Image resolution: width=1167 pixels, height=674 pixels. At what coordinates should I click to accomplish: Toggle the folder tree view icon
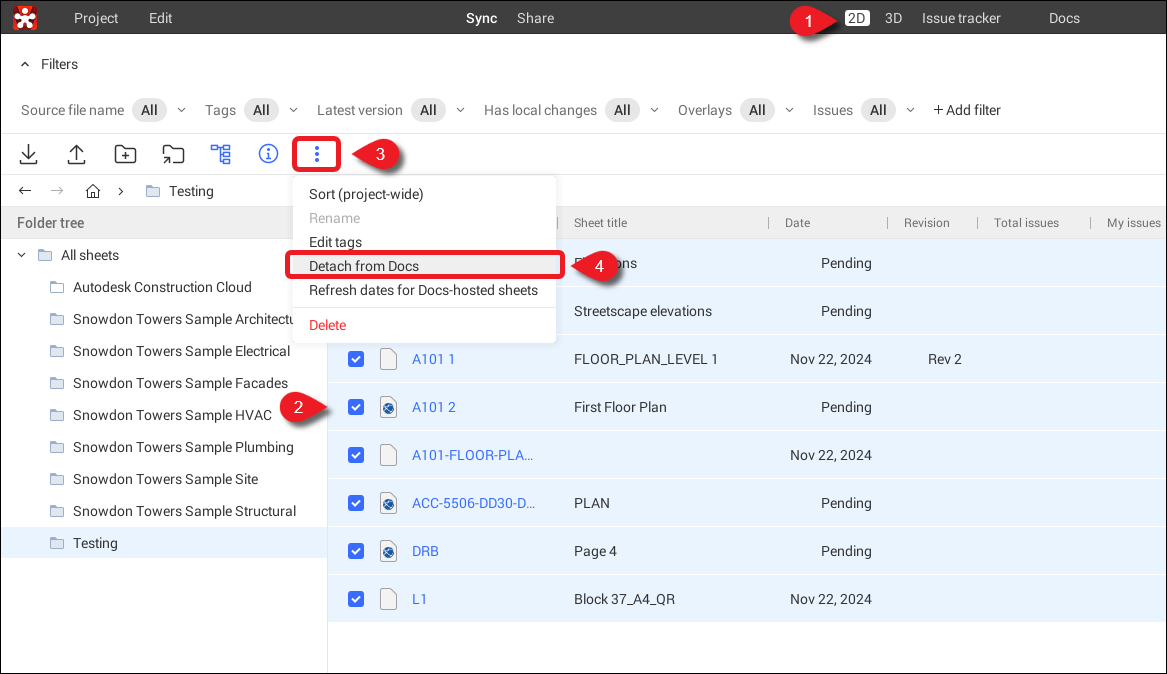[220, 154]
